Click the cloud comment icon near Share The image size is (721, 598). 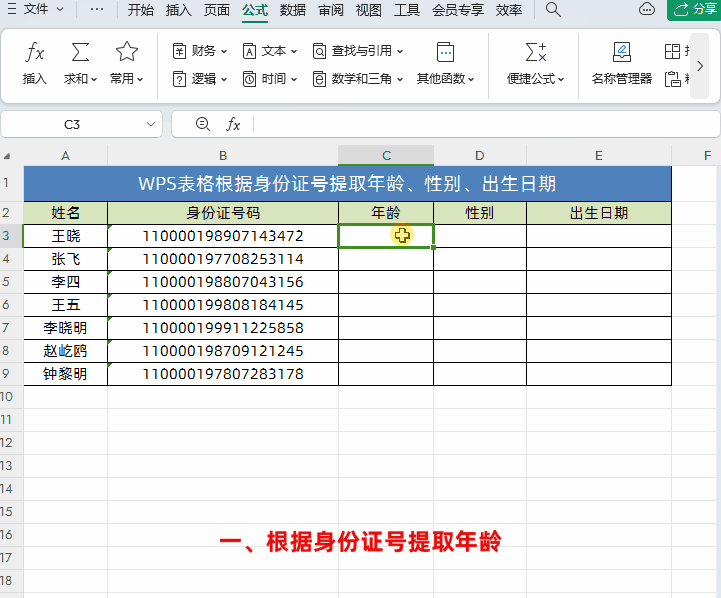pos(647,9)
